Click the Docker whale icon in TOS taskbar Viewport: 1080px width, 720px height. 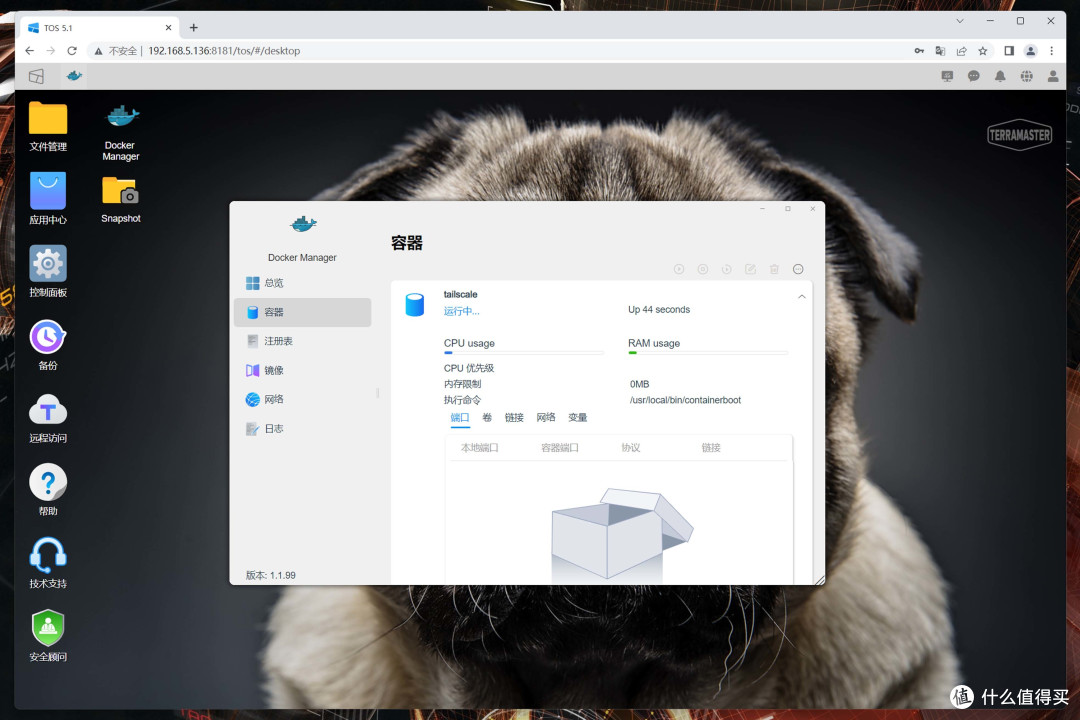[74, 76]
